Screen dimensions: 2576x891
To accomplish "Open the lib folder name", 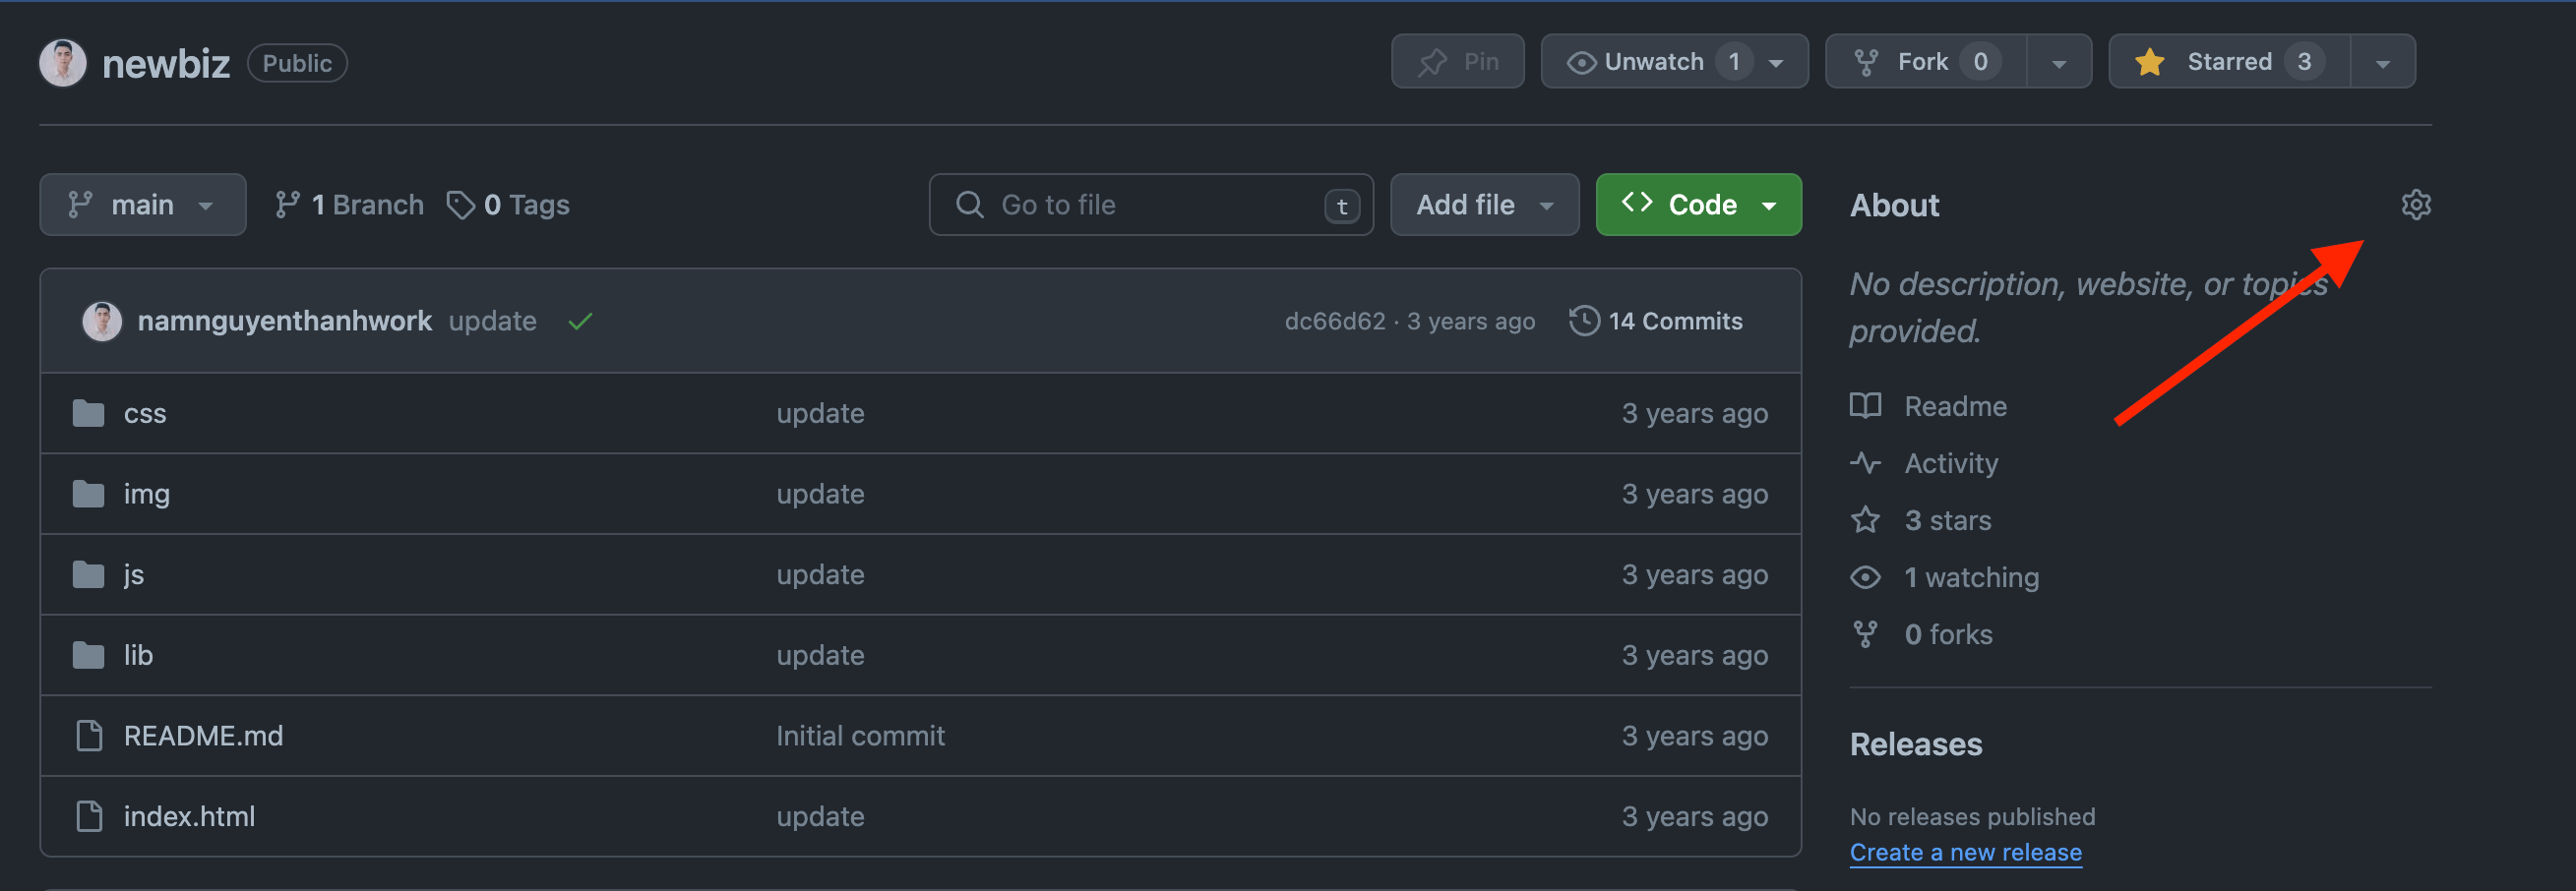I will tap(138, 655).
